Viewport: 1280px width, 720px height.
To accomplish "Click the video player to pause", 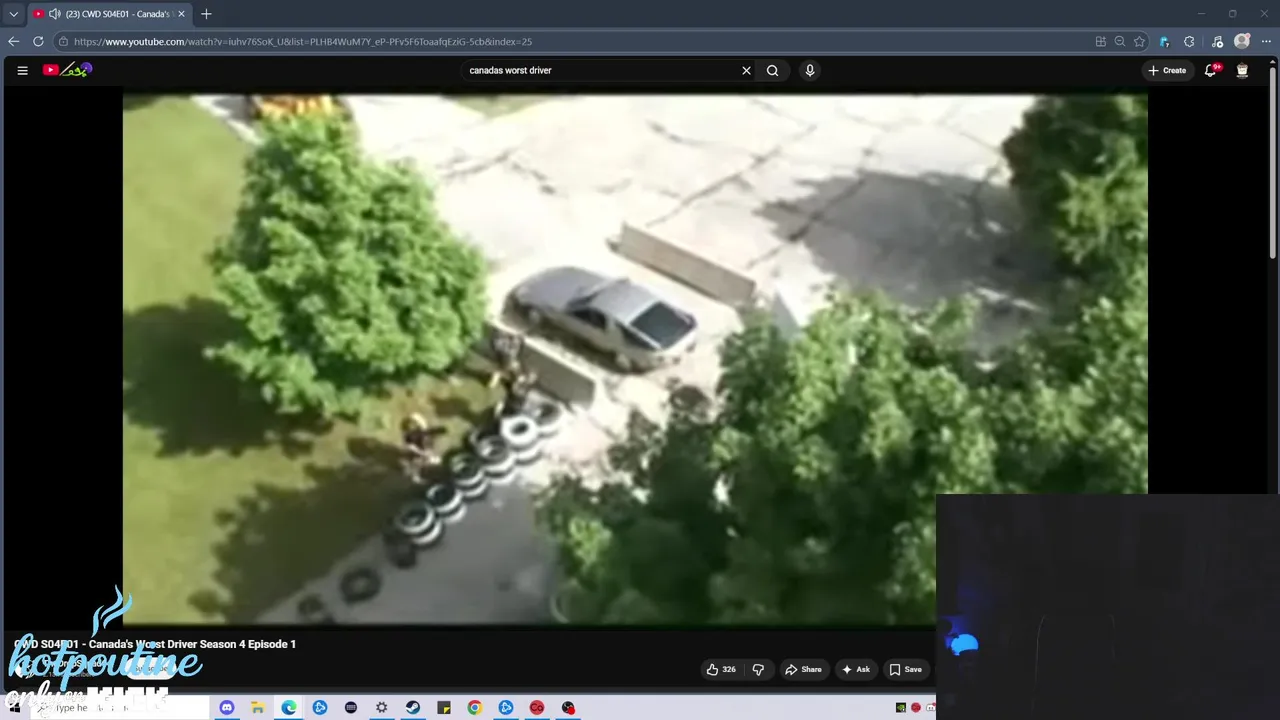I will point(635,360).
